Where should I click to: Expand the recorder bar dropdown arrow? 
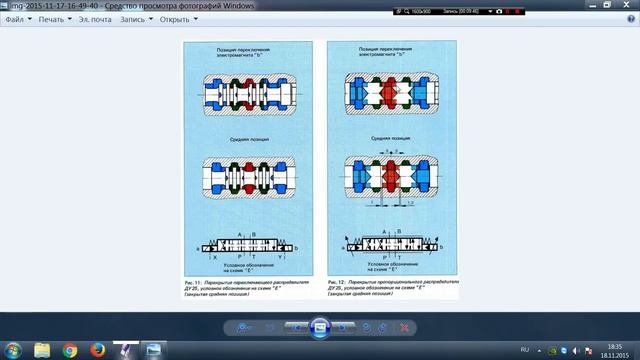click(x=490, y=11)
